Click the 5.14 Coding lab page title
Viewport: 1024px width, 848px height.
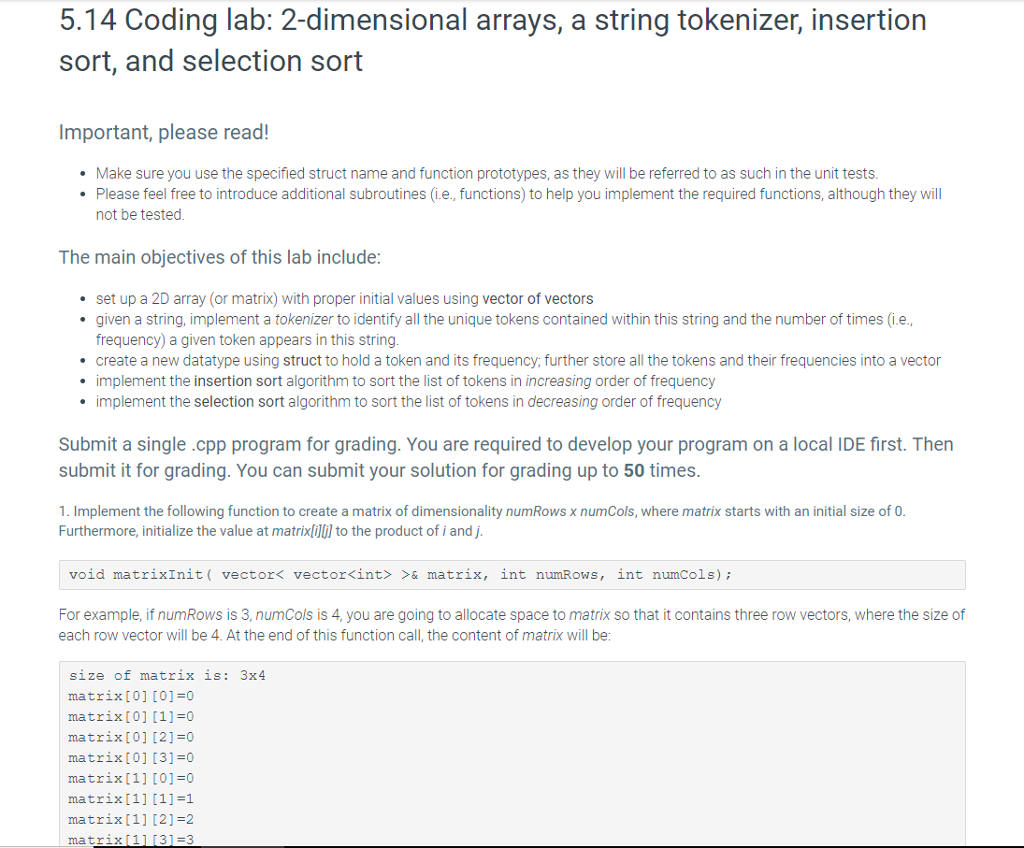tap(492, 41)
